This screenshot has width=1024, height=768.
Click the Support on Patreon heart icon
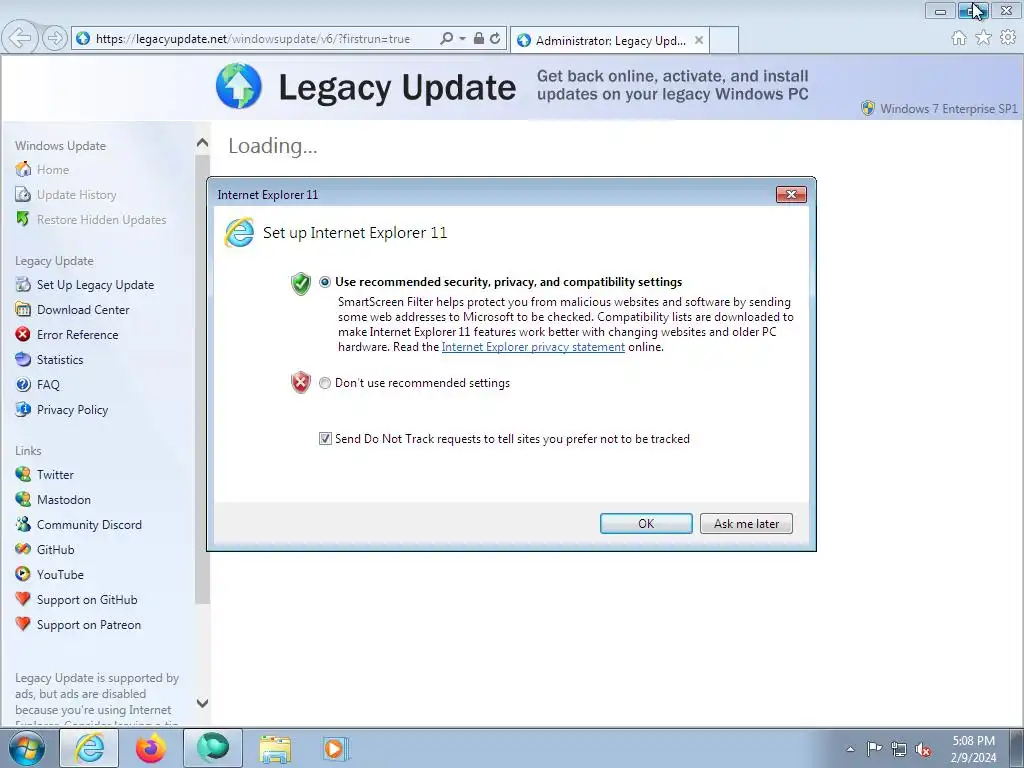23,624
